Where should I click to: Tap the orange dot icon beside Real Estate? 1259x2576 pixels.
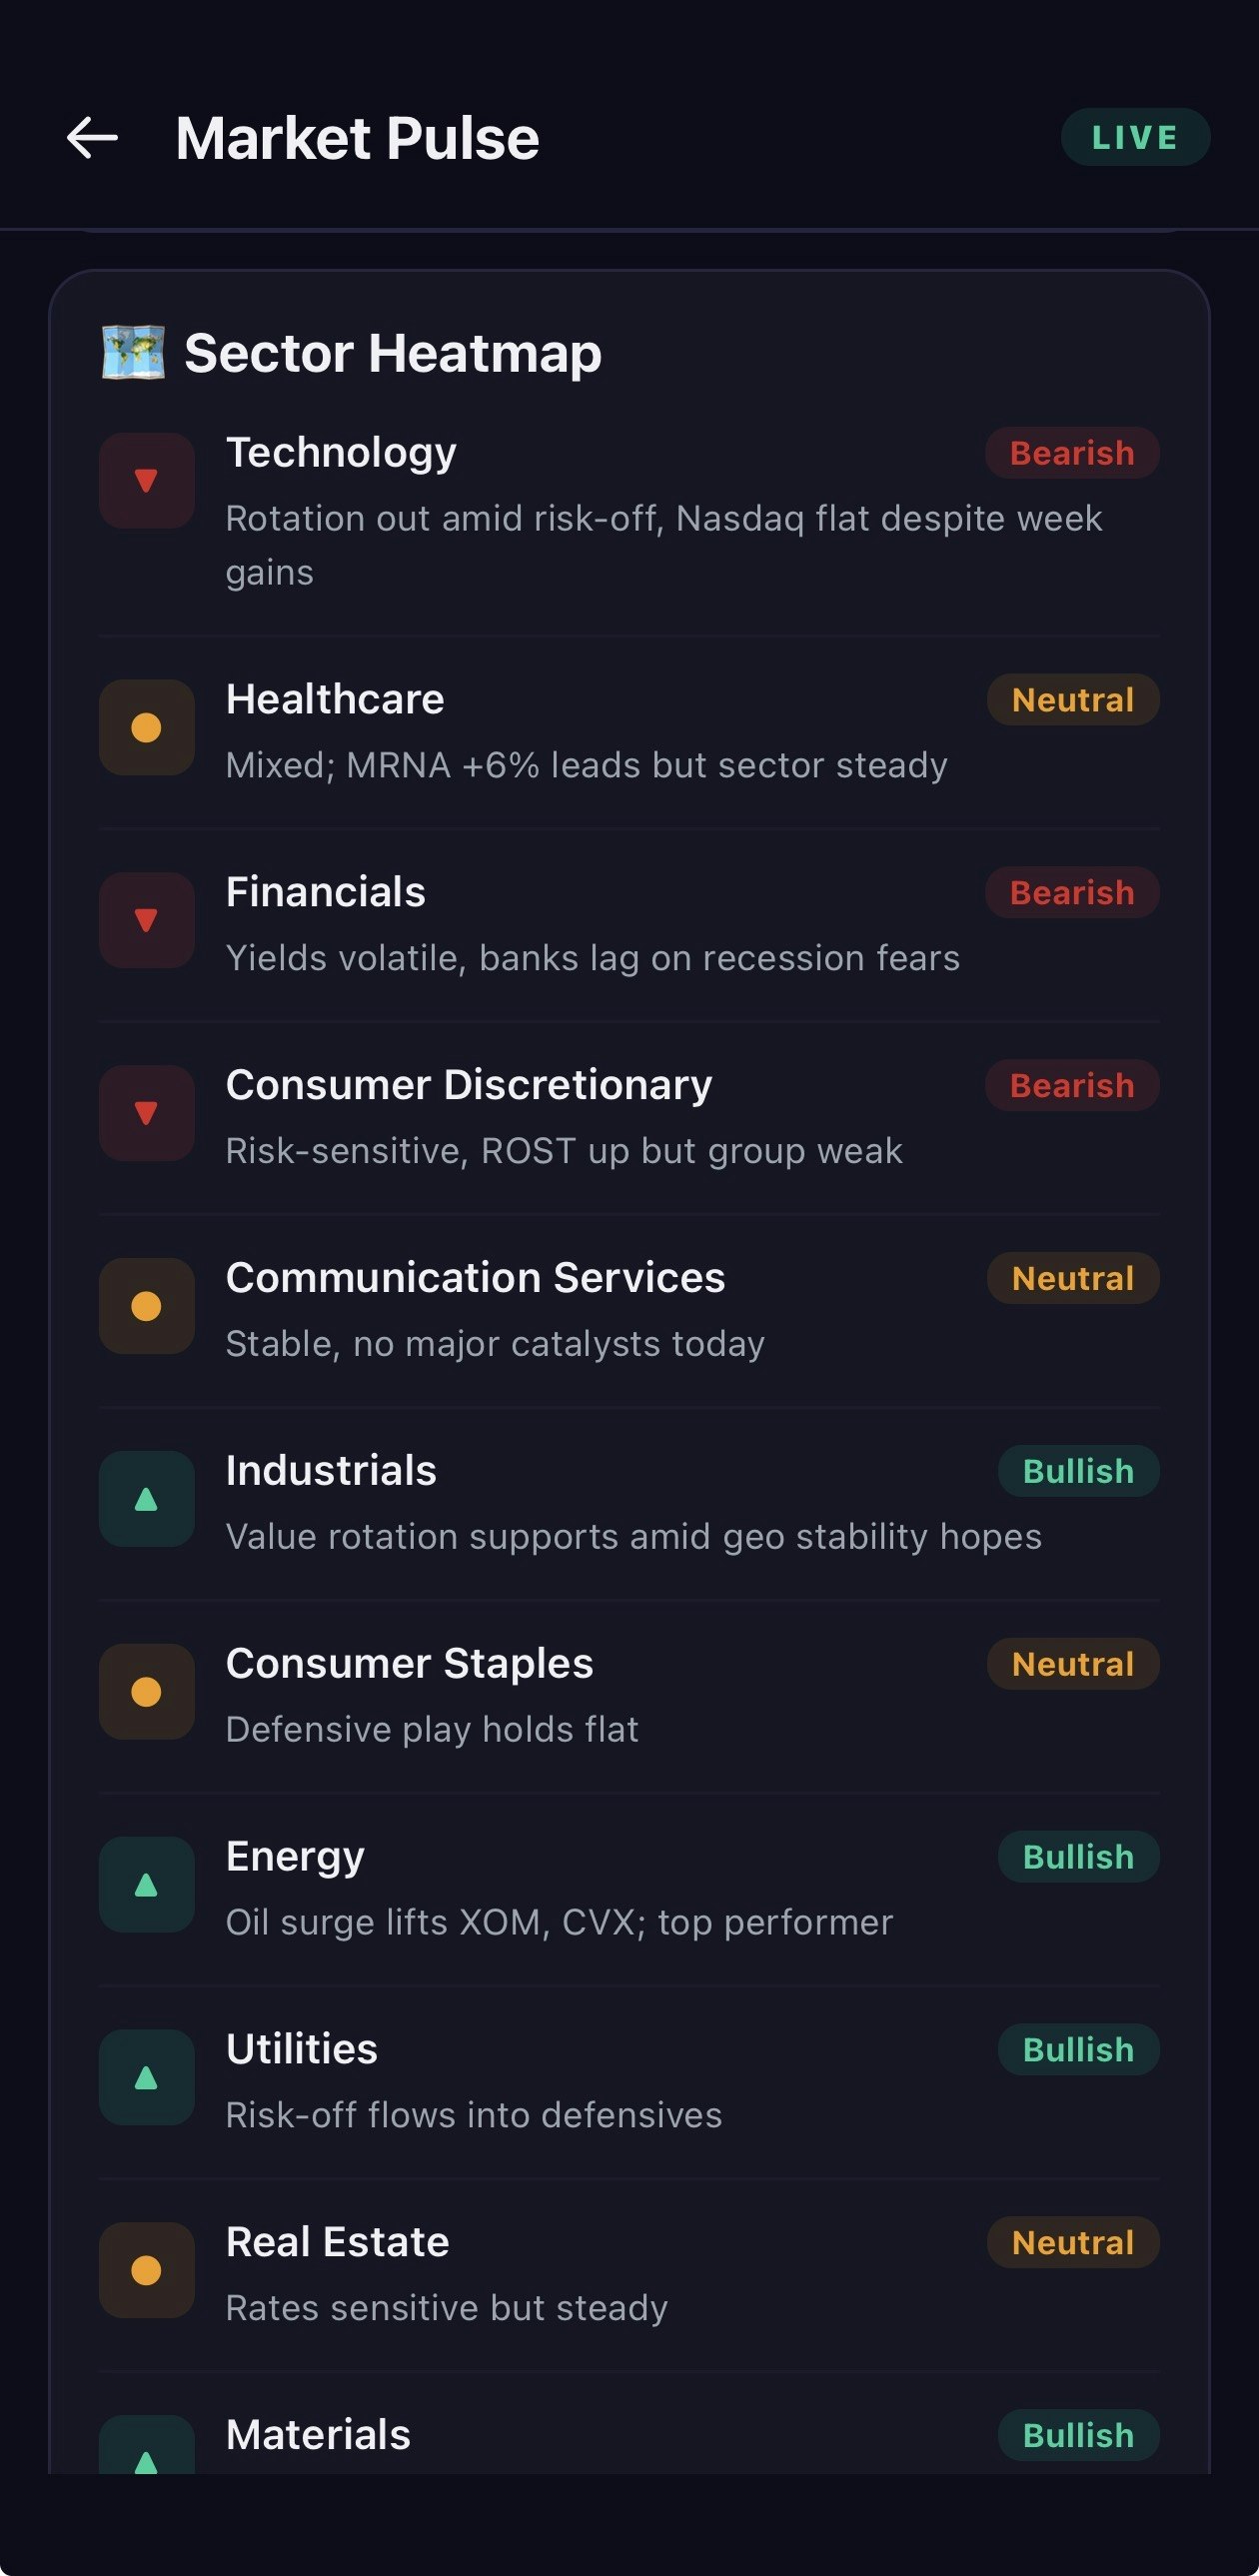tap(146, 2271)
